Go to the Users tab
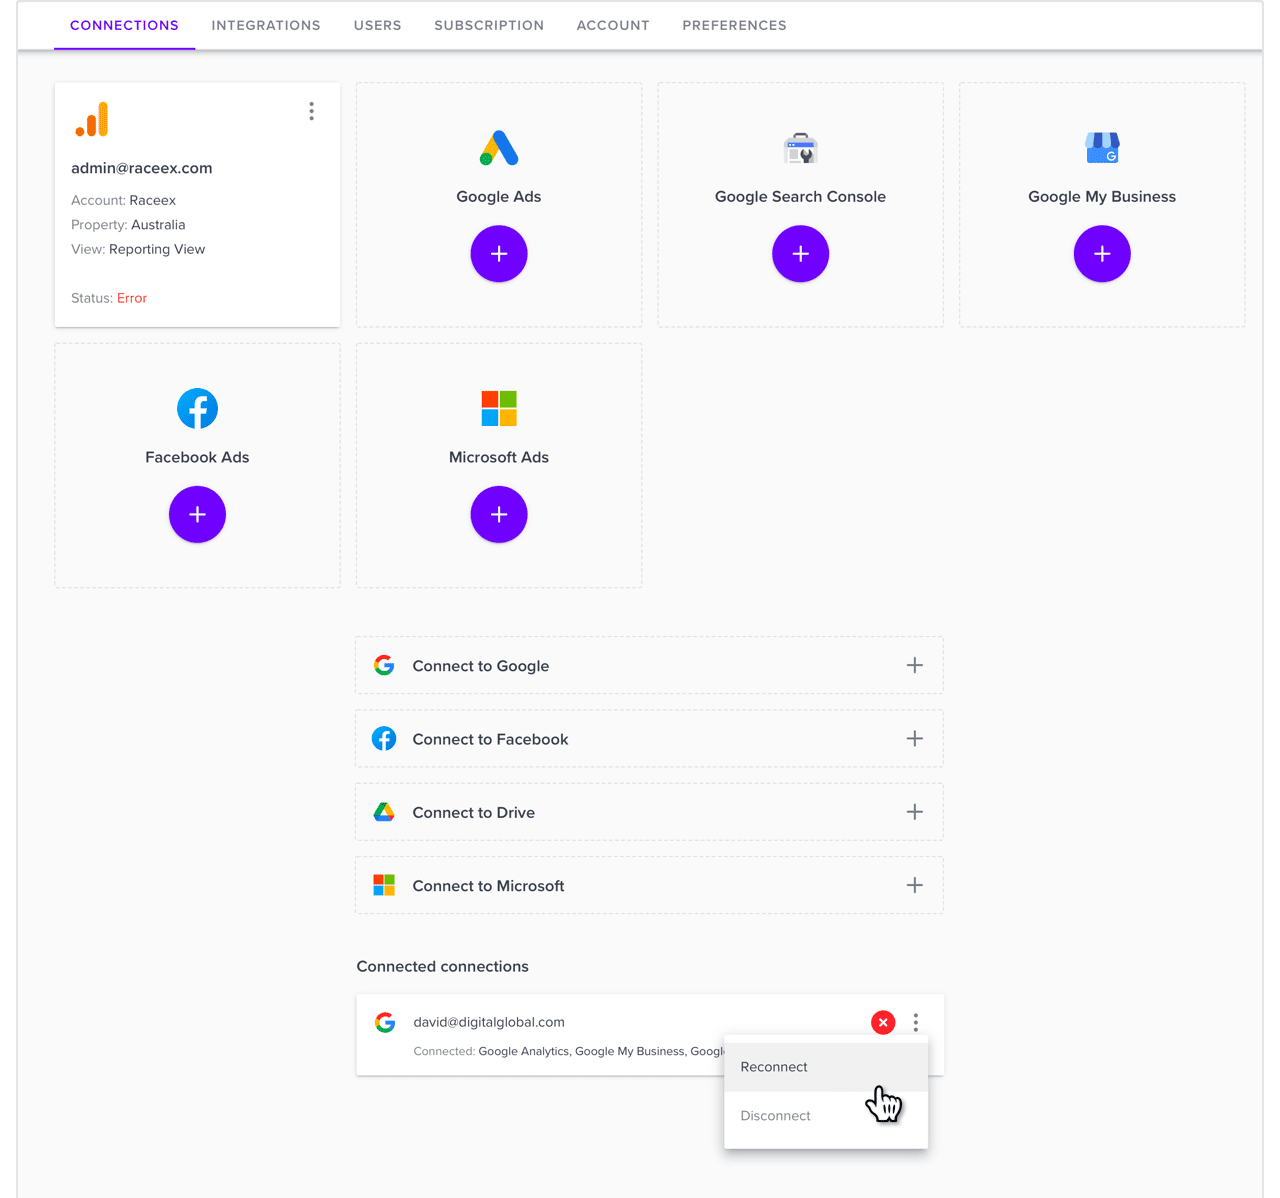1280x1198 pixels. pyautogui.click(x=378, y=25)
